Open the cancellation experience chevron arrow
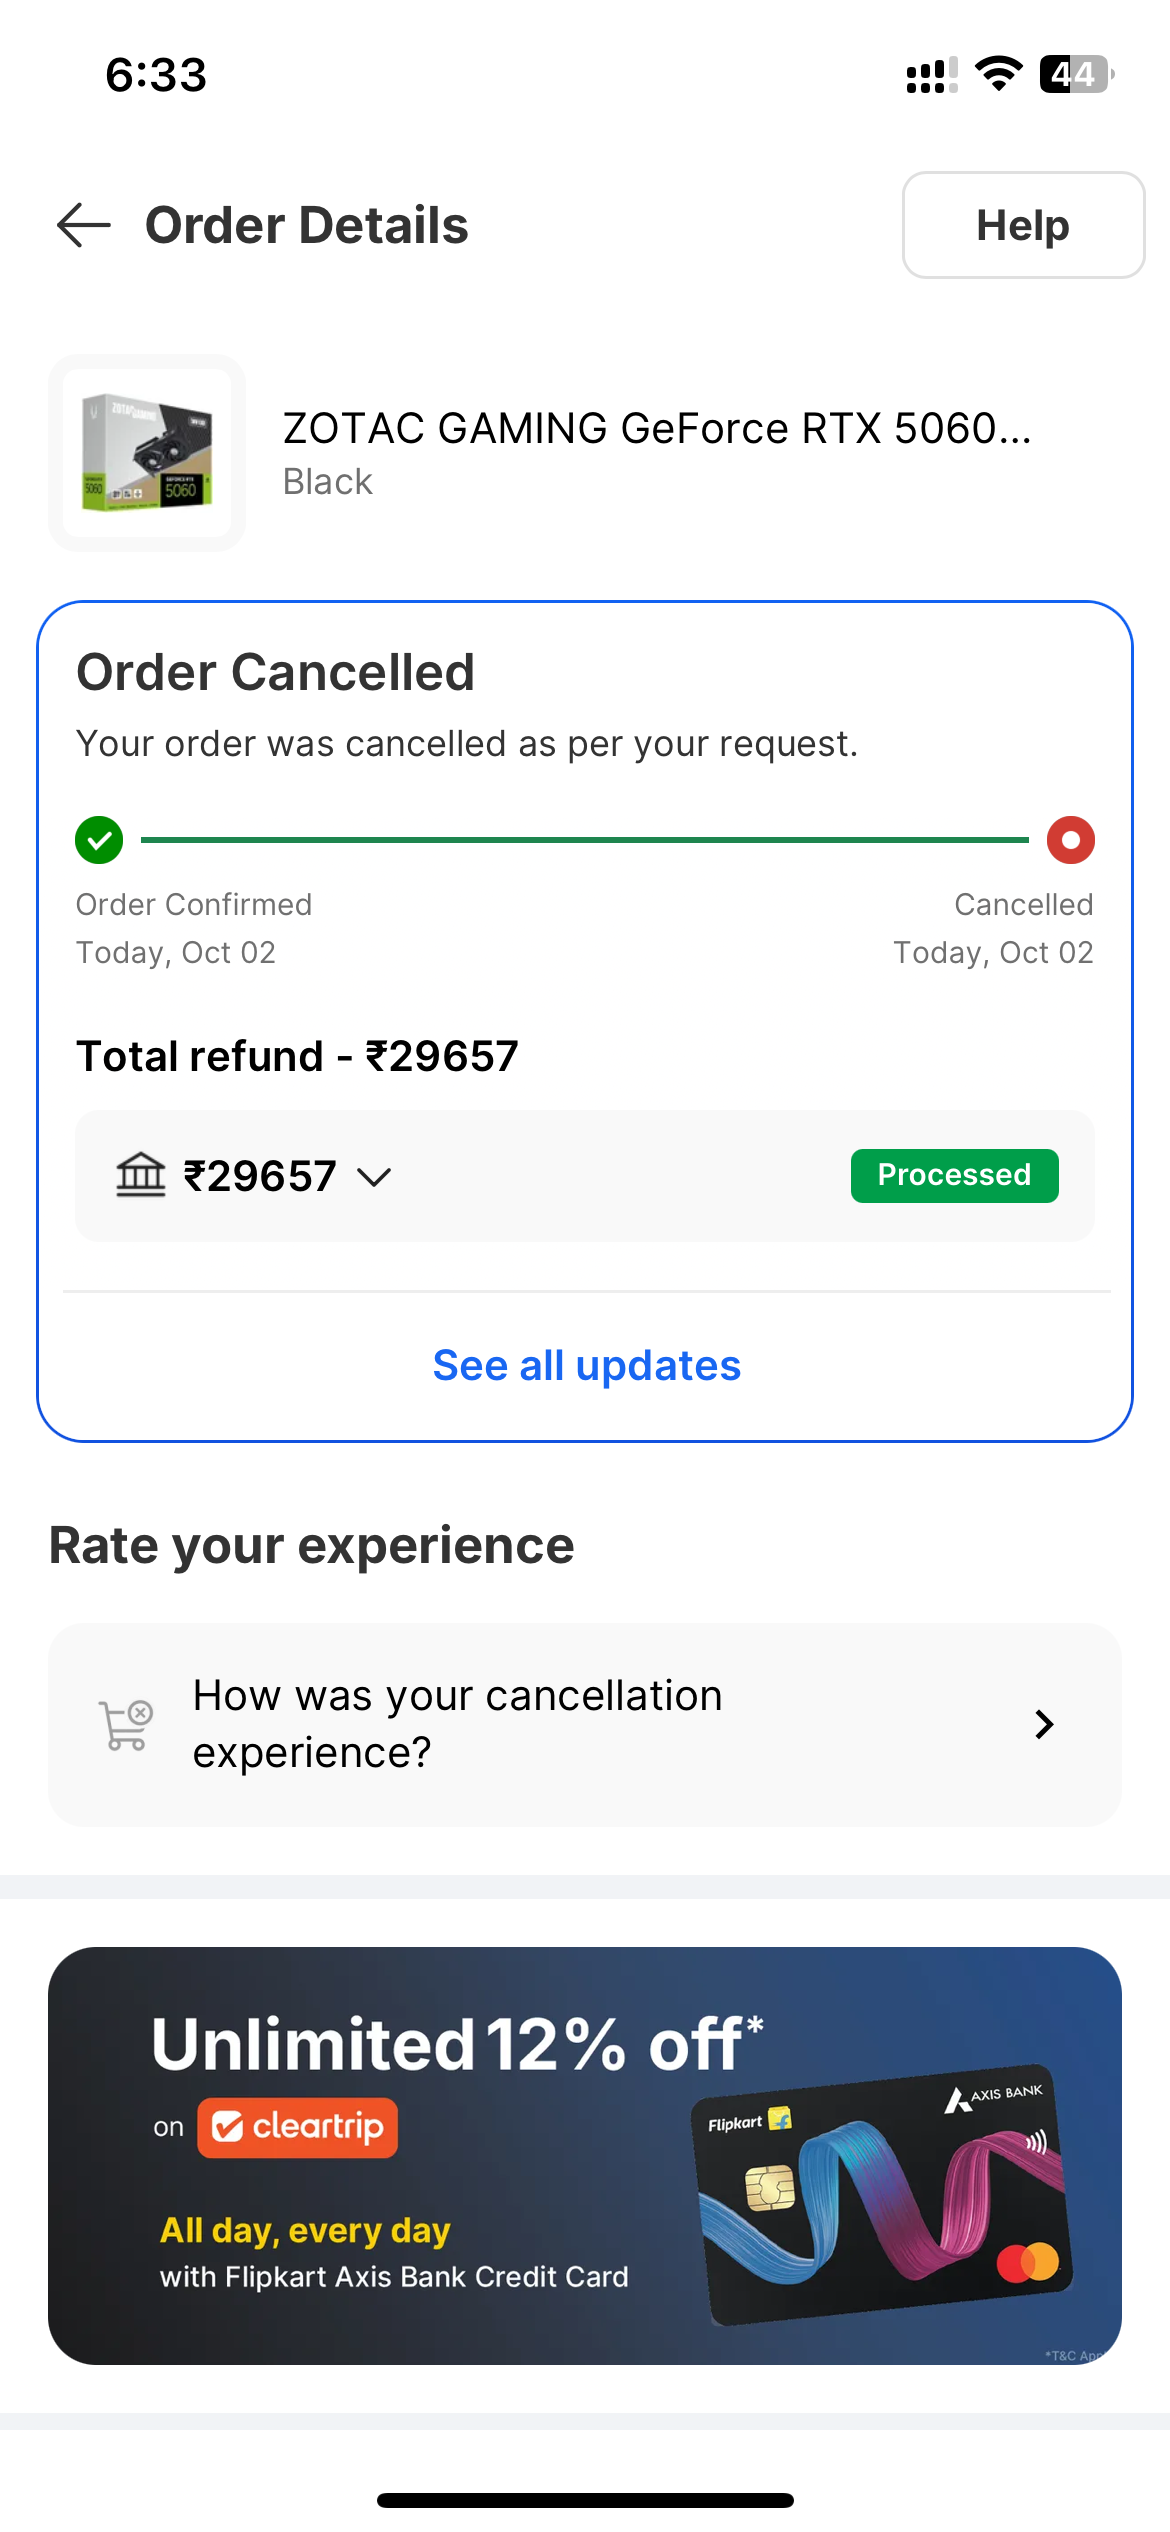 pos(1044,1725)
